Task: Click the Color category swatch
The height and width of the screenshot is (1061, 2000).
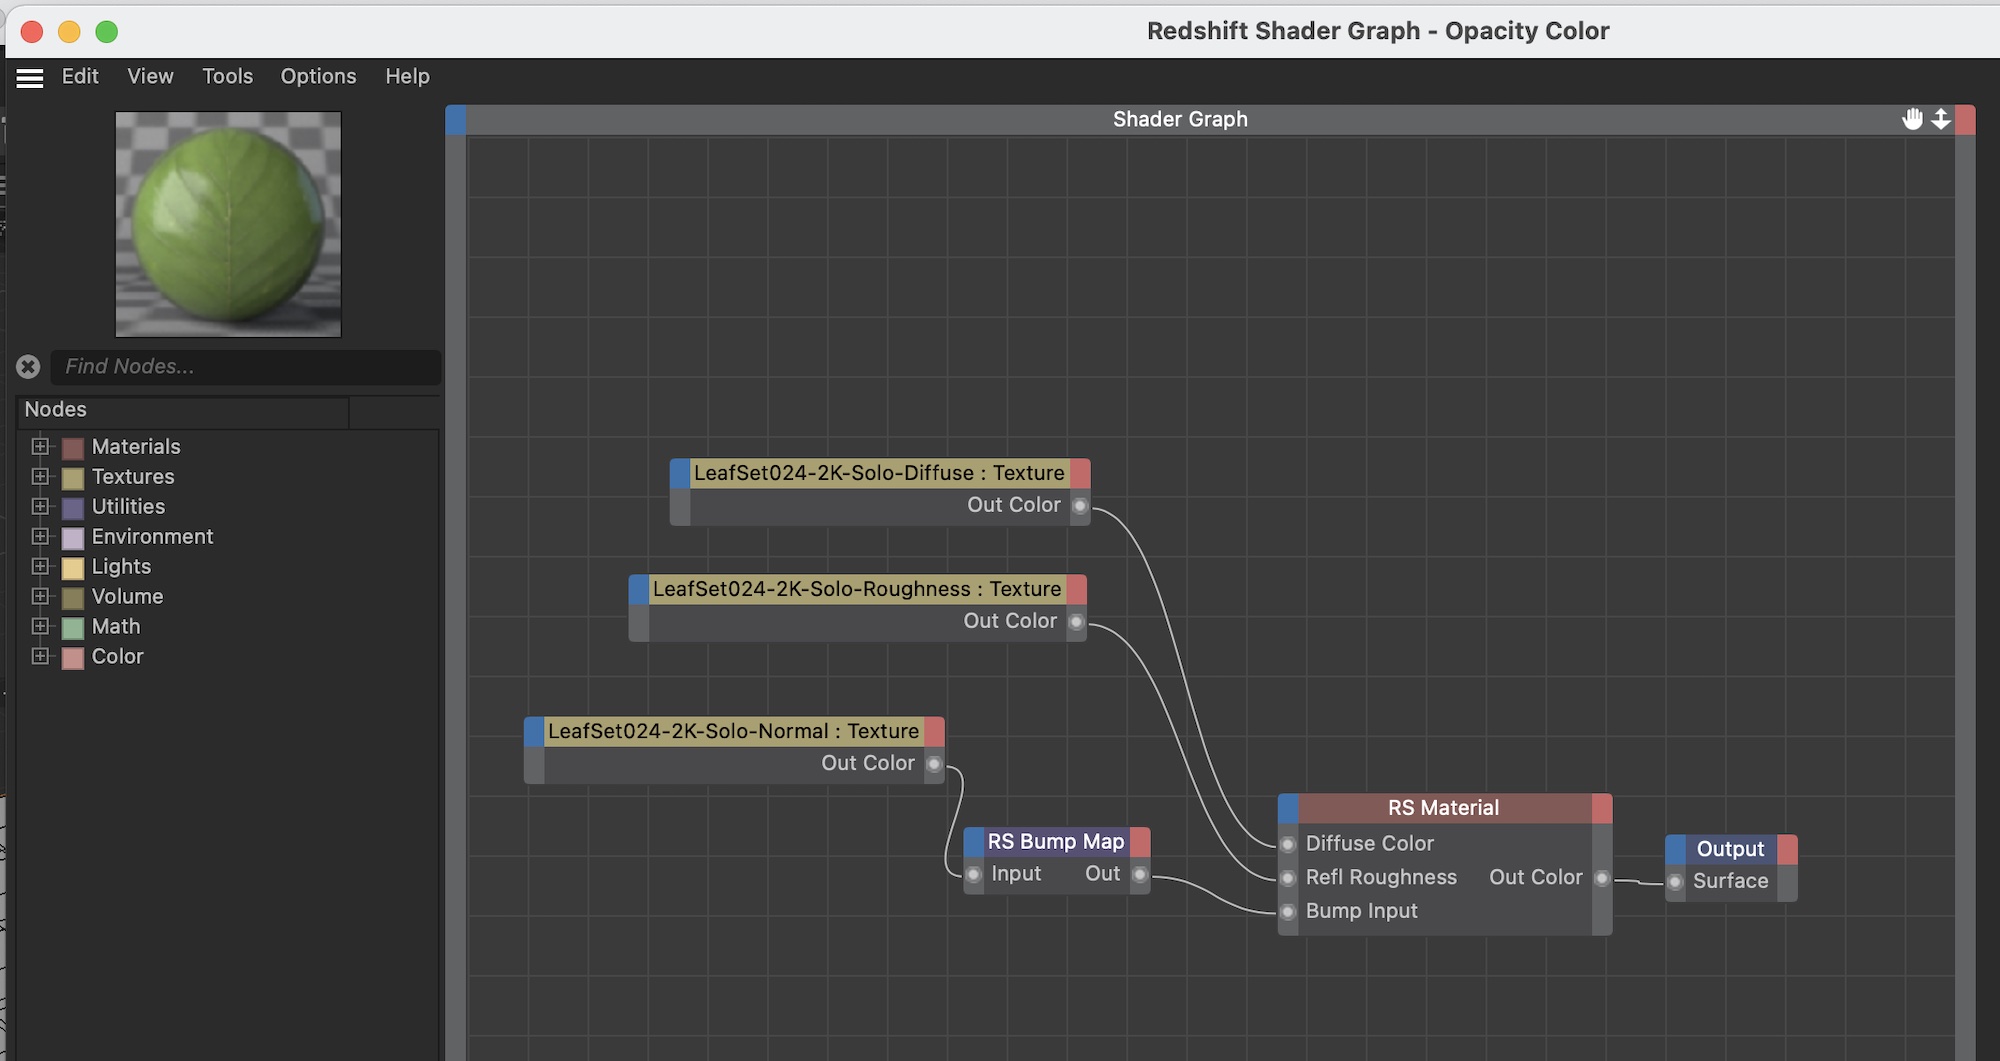Action: pos(73,658)
